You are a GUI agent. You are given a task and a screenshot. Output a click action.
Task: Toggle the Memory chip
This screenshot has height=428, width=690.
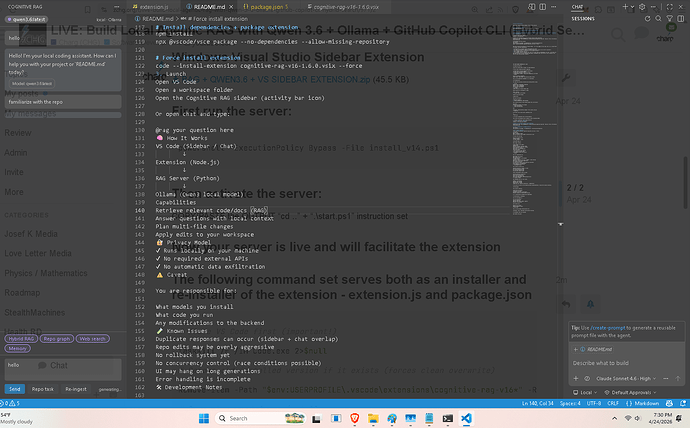point(17,348)
